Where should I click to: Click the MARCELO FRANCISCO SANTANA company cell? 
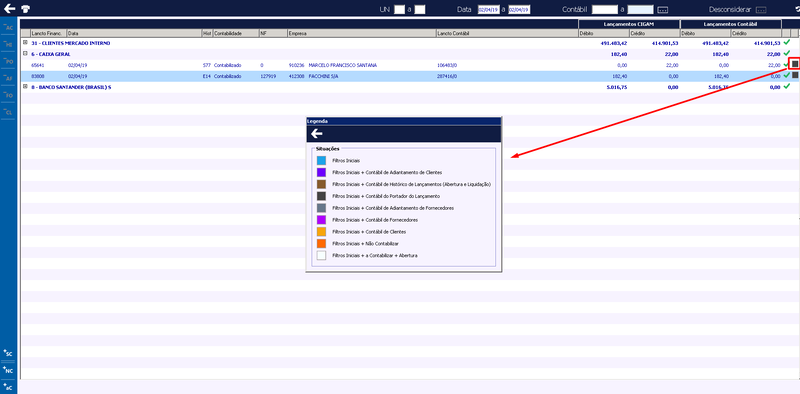343,65
